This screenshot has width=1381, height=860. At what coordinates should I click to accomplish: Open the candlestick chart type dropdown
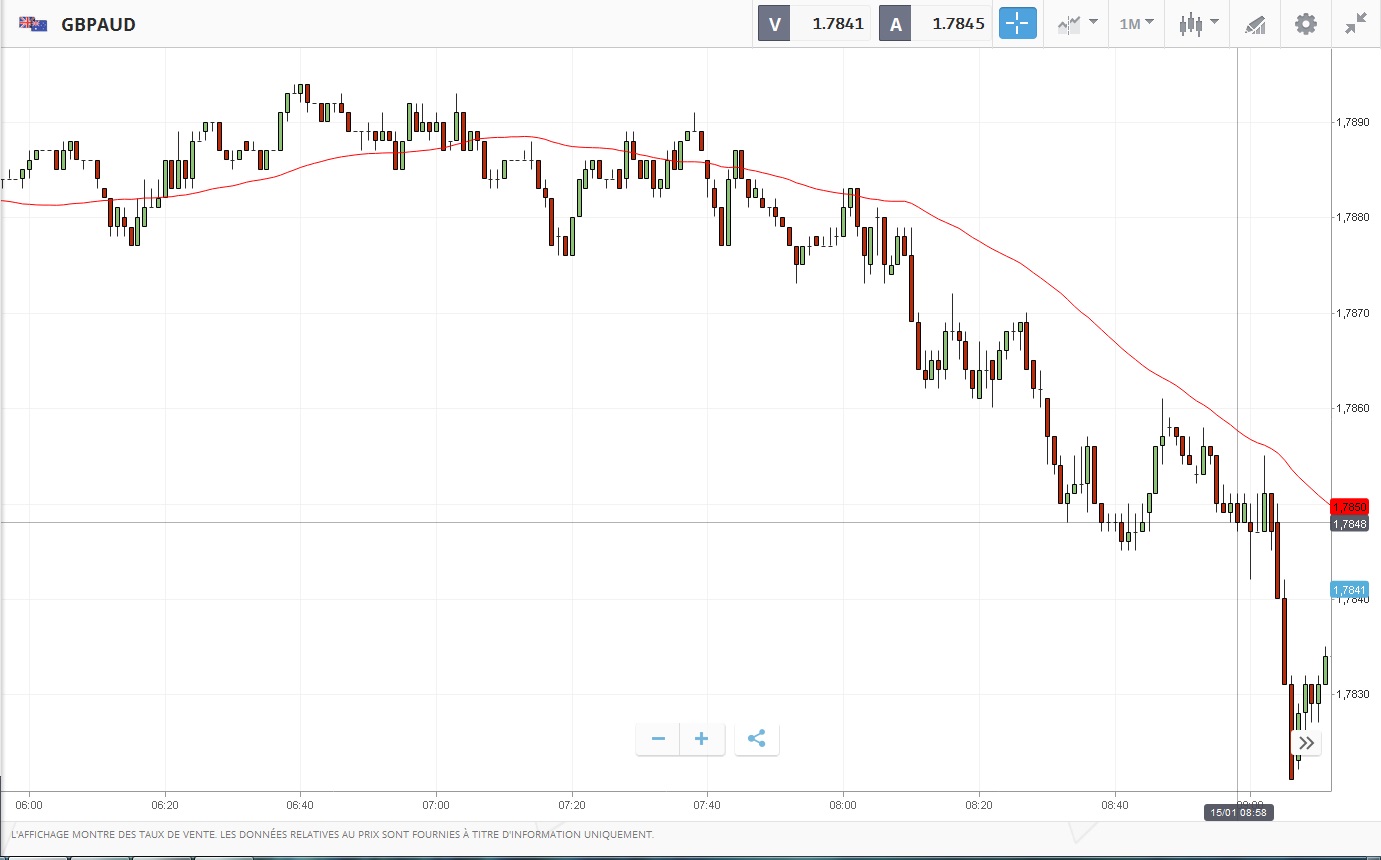1198,23
